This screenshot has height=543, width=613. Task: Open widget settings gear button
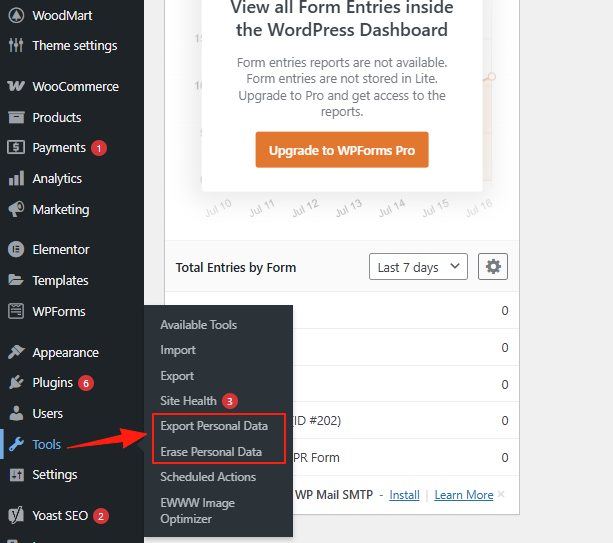[x=493, y=267]
